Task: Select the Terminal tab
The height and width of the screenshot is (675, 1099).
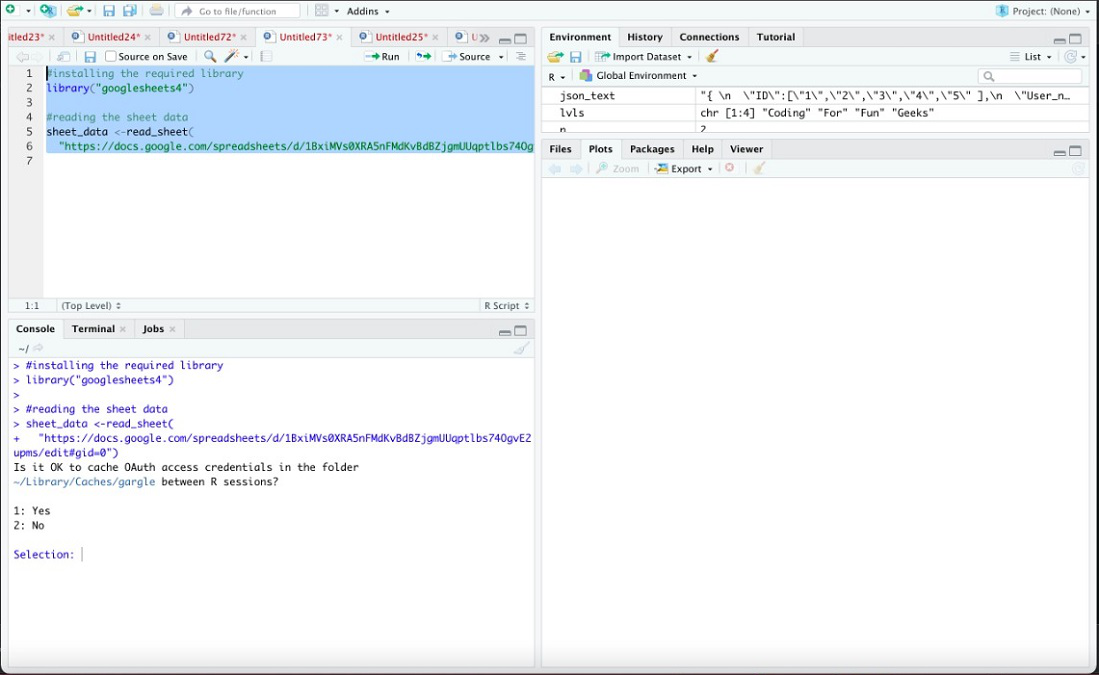Action: point(93,329)
